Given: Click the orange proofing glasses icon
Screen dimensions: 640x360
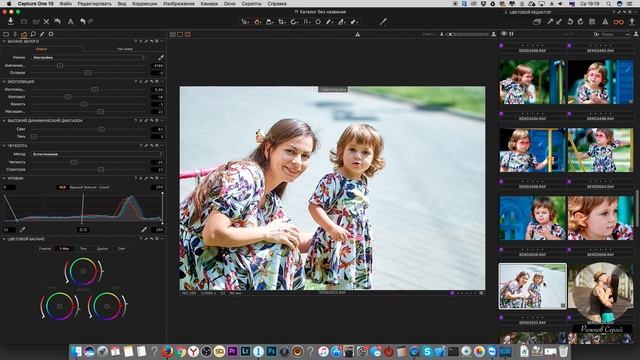Looking at the screenshot, I should (x=619, y=22).
